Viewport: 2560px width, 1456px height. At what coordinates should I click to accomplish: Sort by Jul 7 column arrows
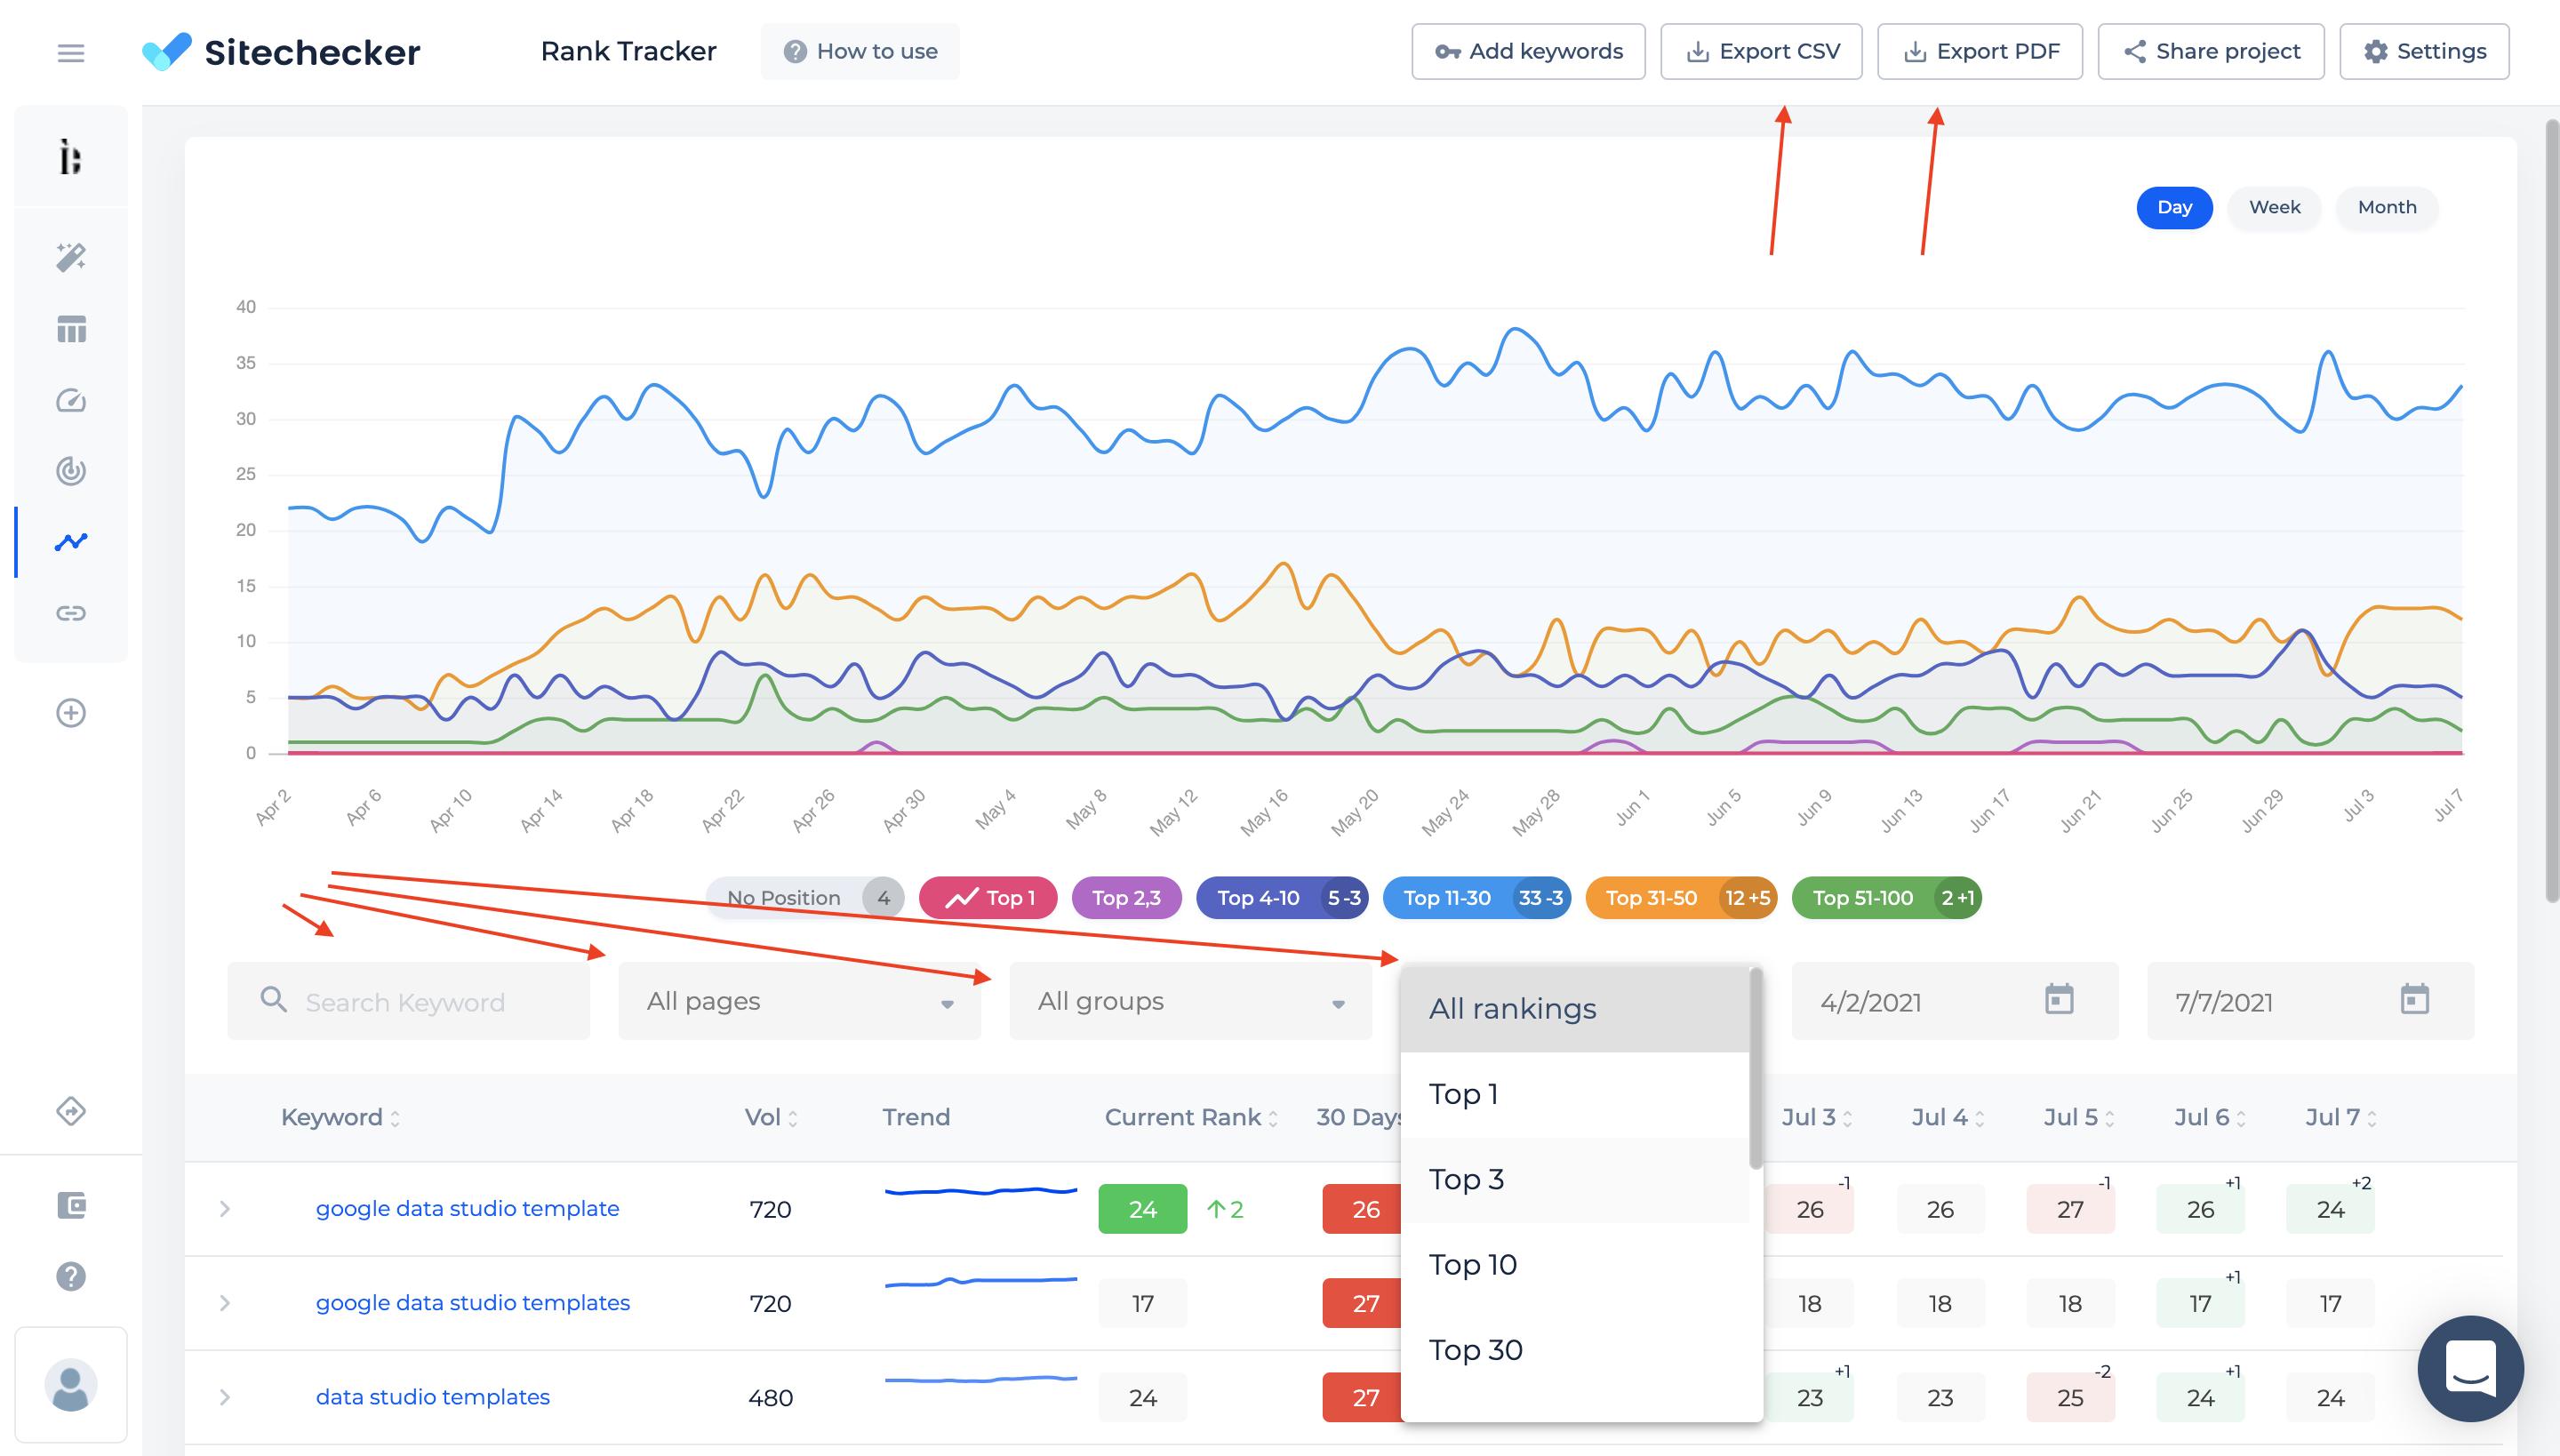pyautogui.click(x=2372, y=1119)
